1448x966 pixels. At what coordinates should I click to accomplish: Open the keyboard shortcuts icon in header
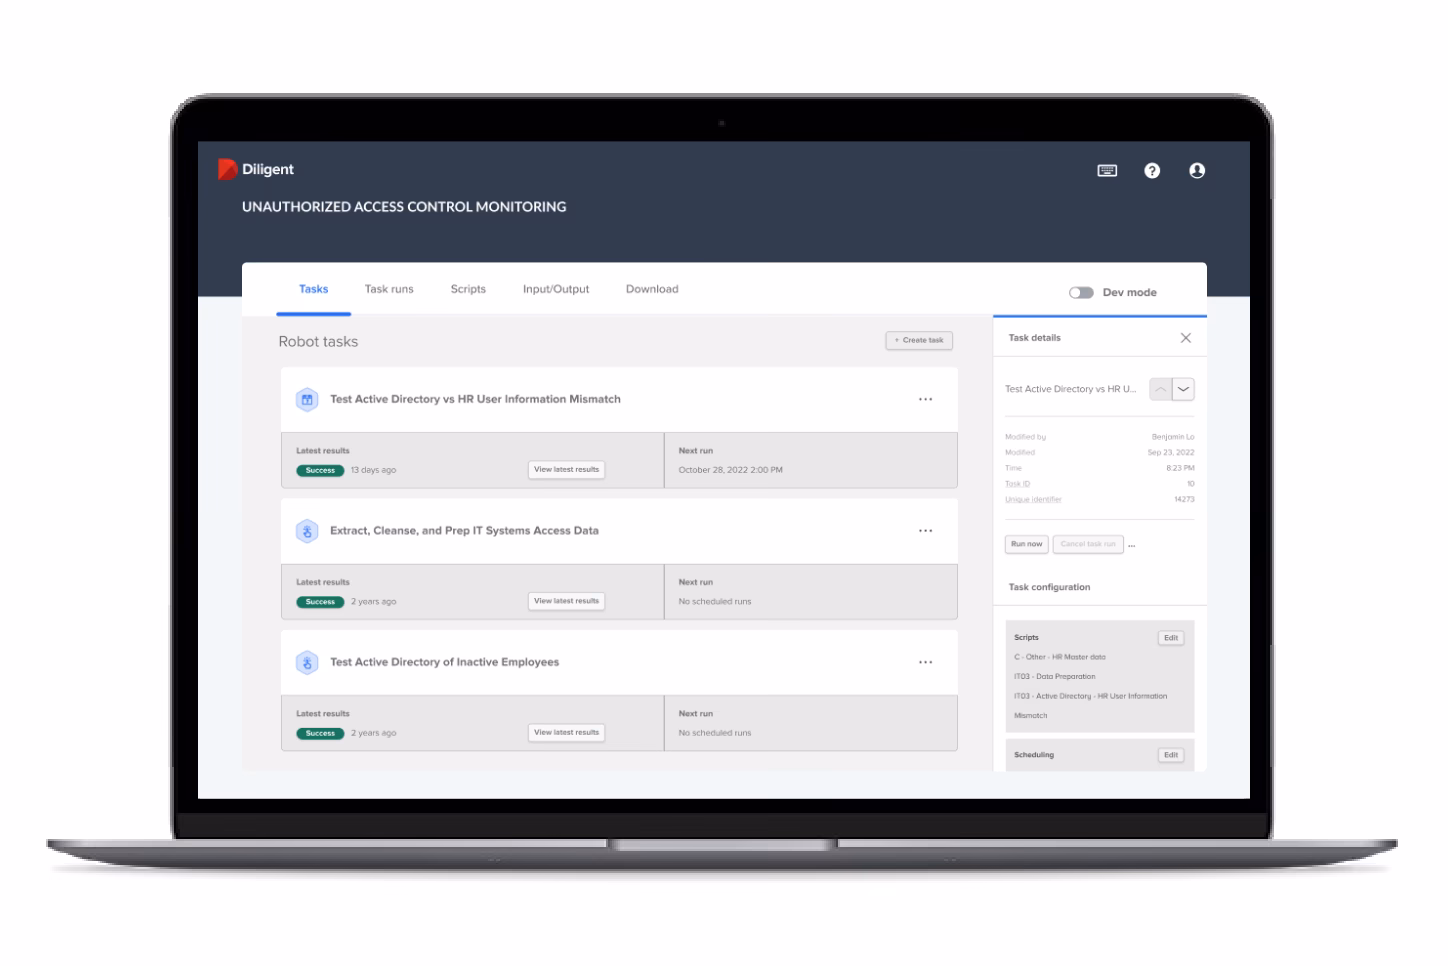[1107, 171]
